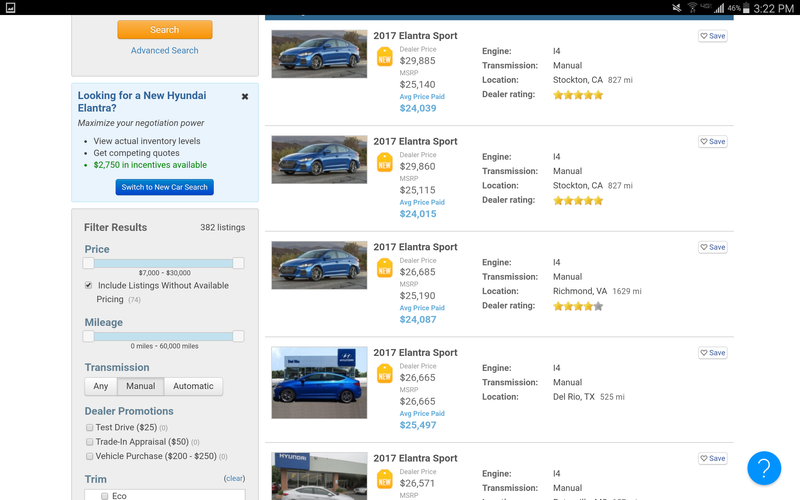Click Avg Price Paid link above $24,087
The height and width of the screenshot is (500, 800).
(422, 308)
